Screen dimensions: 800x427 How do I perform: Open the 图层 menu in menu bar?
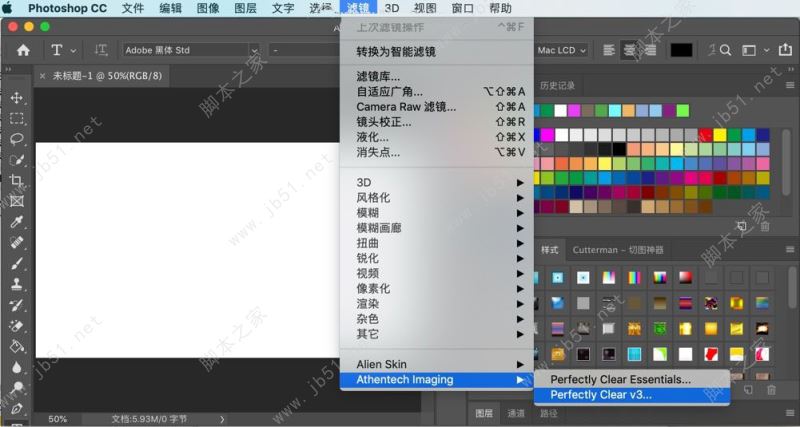pos(245,8)
